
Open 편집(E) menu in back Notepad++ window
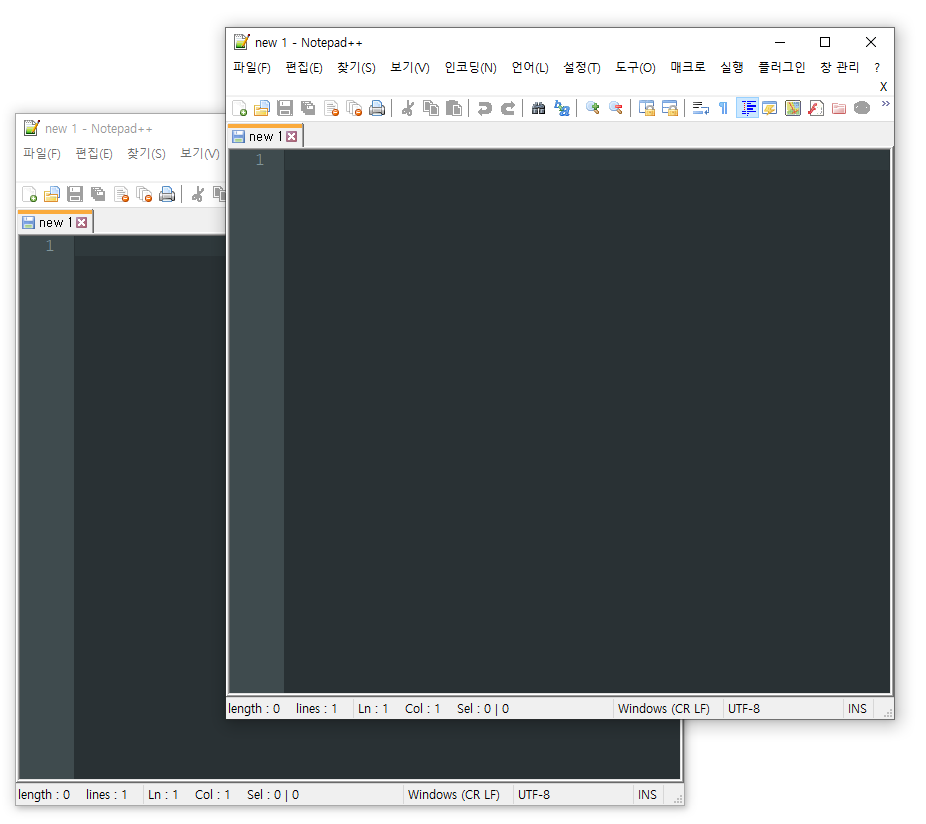click(94, 154)
